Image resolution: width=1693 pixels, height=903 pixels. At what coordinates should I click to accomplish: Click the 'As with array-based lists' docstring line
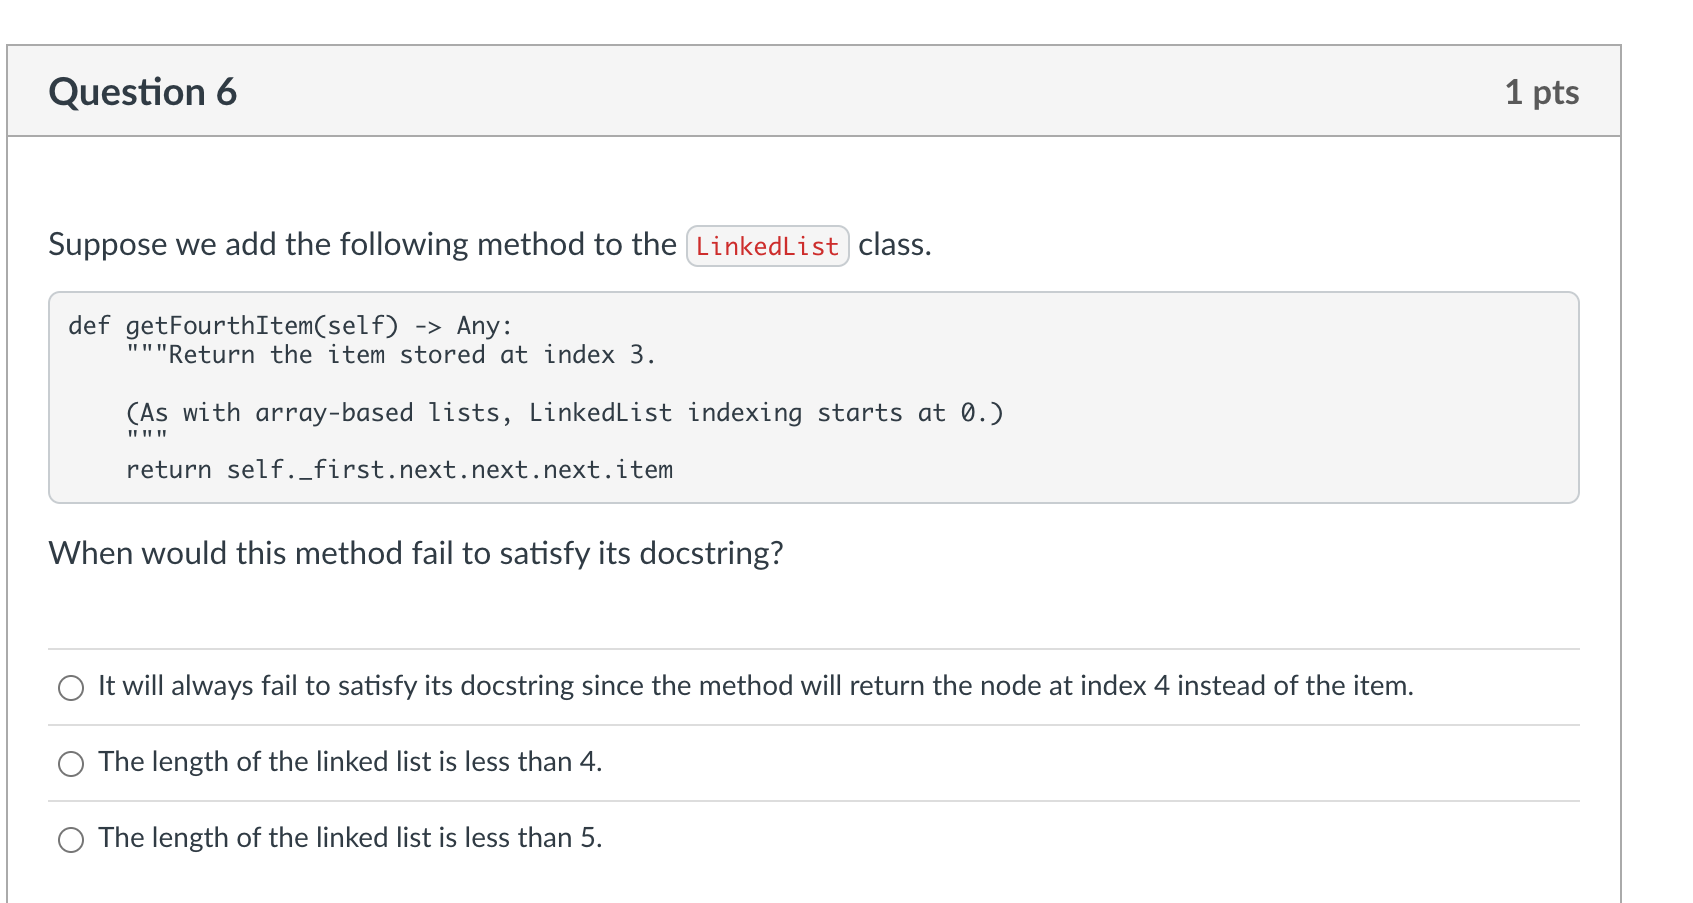pos(564,413)
